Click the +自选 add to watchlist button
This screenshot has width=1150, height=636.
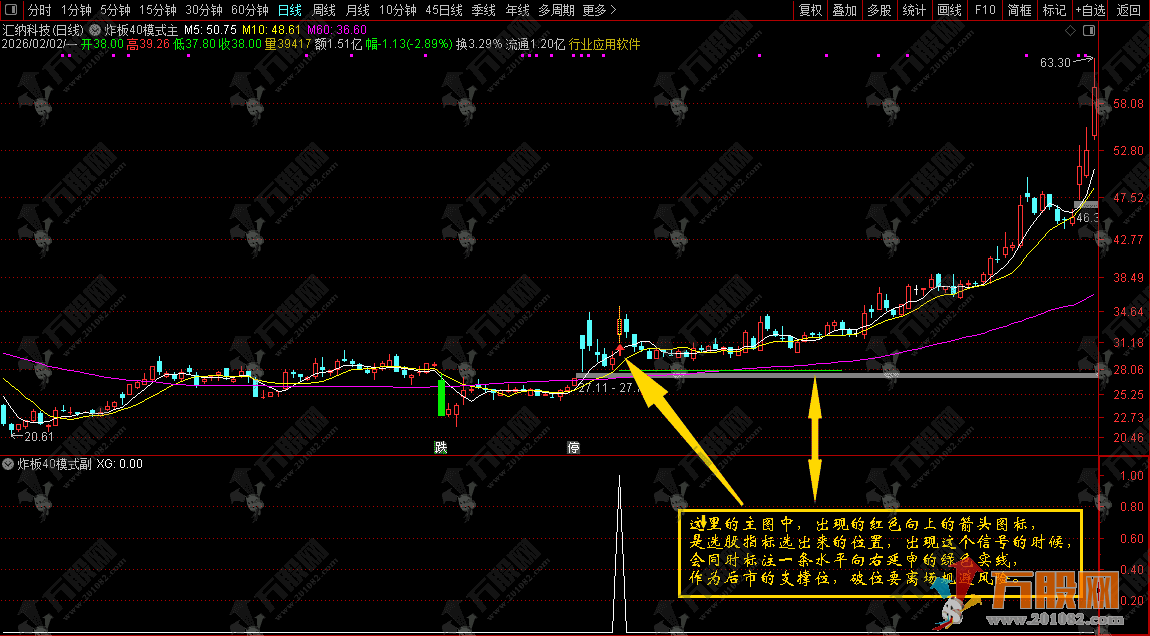1091,10
